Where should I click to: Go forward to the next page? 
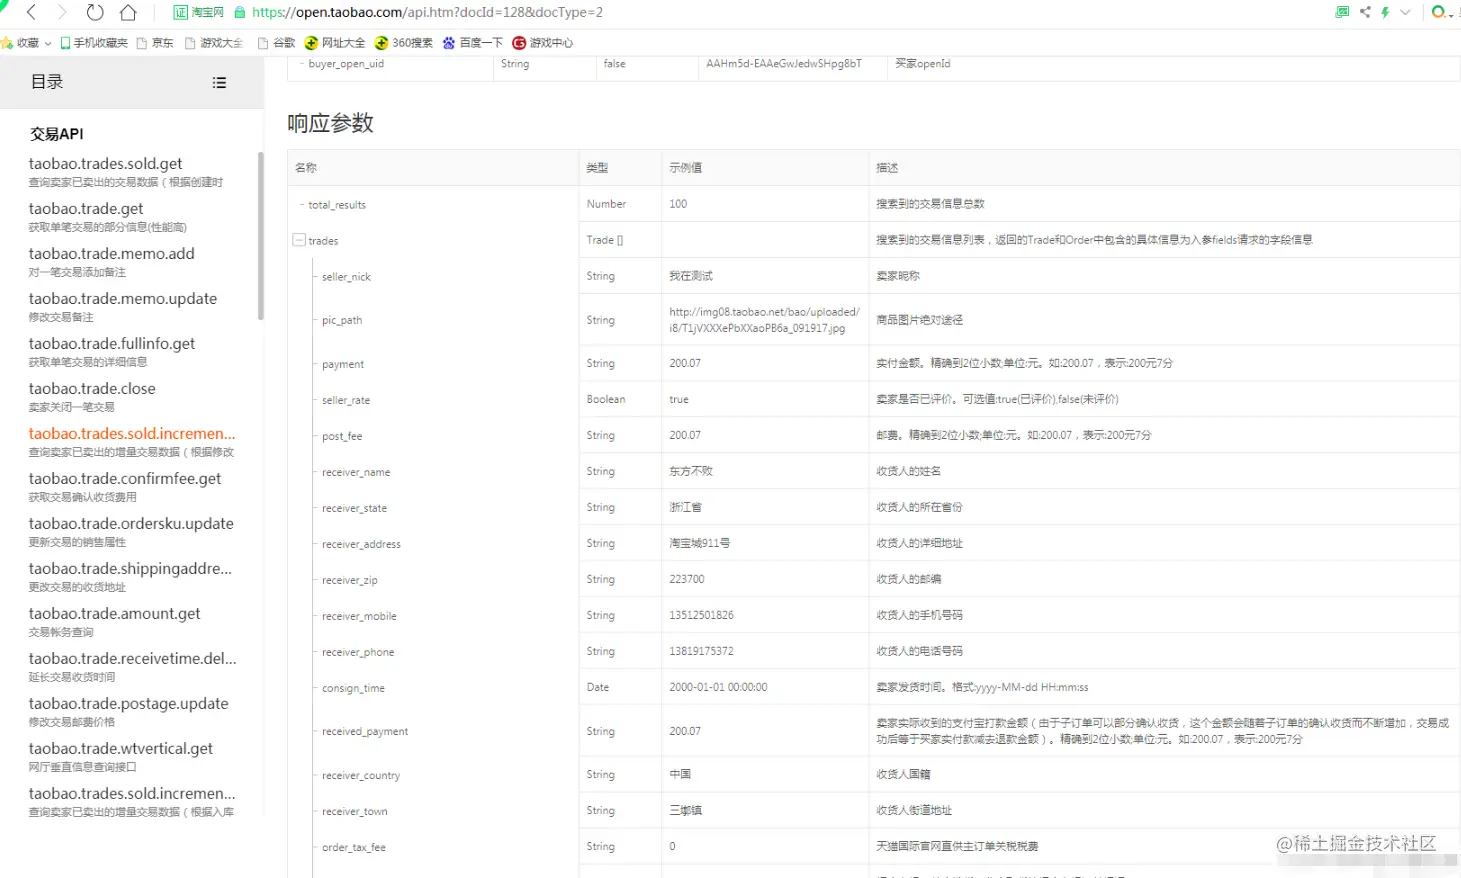pos(62,12)
